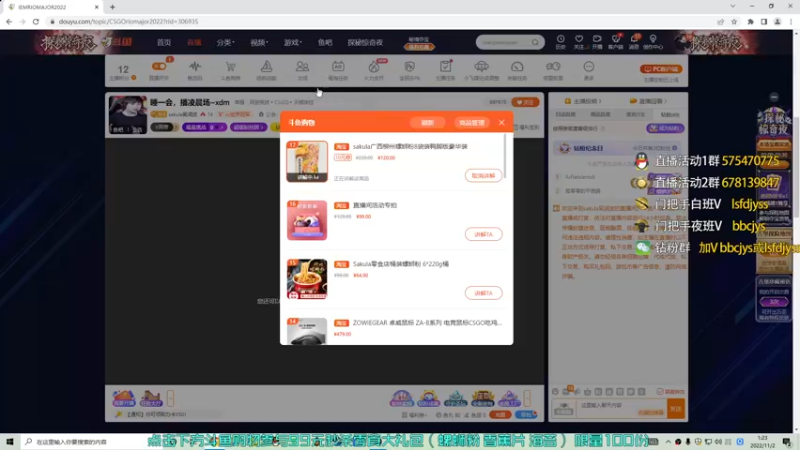Click the 客户端 icon in header
The image size is (800, 450).
tap(616, 39)
